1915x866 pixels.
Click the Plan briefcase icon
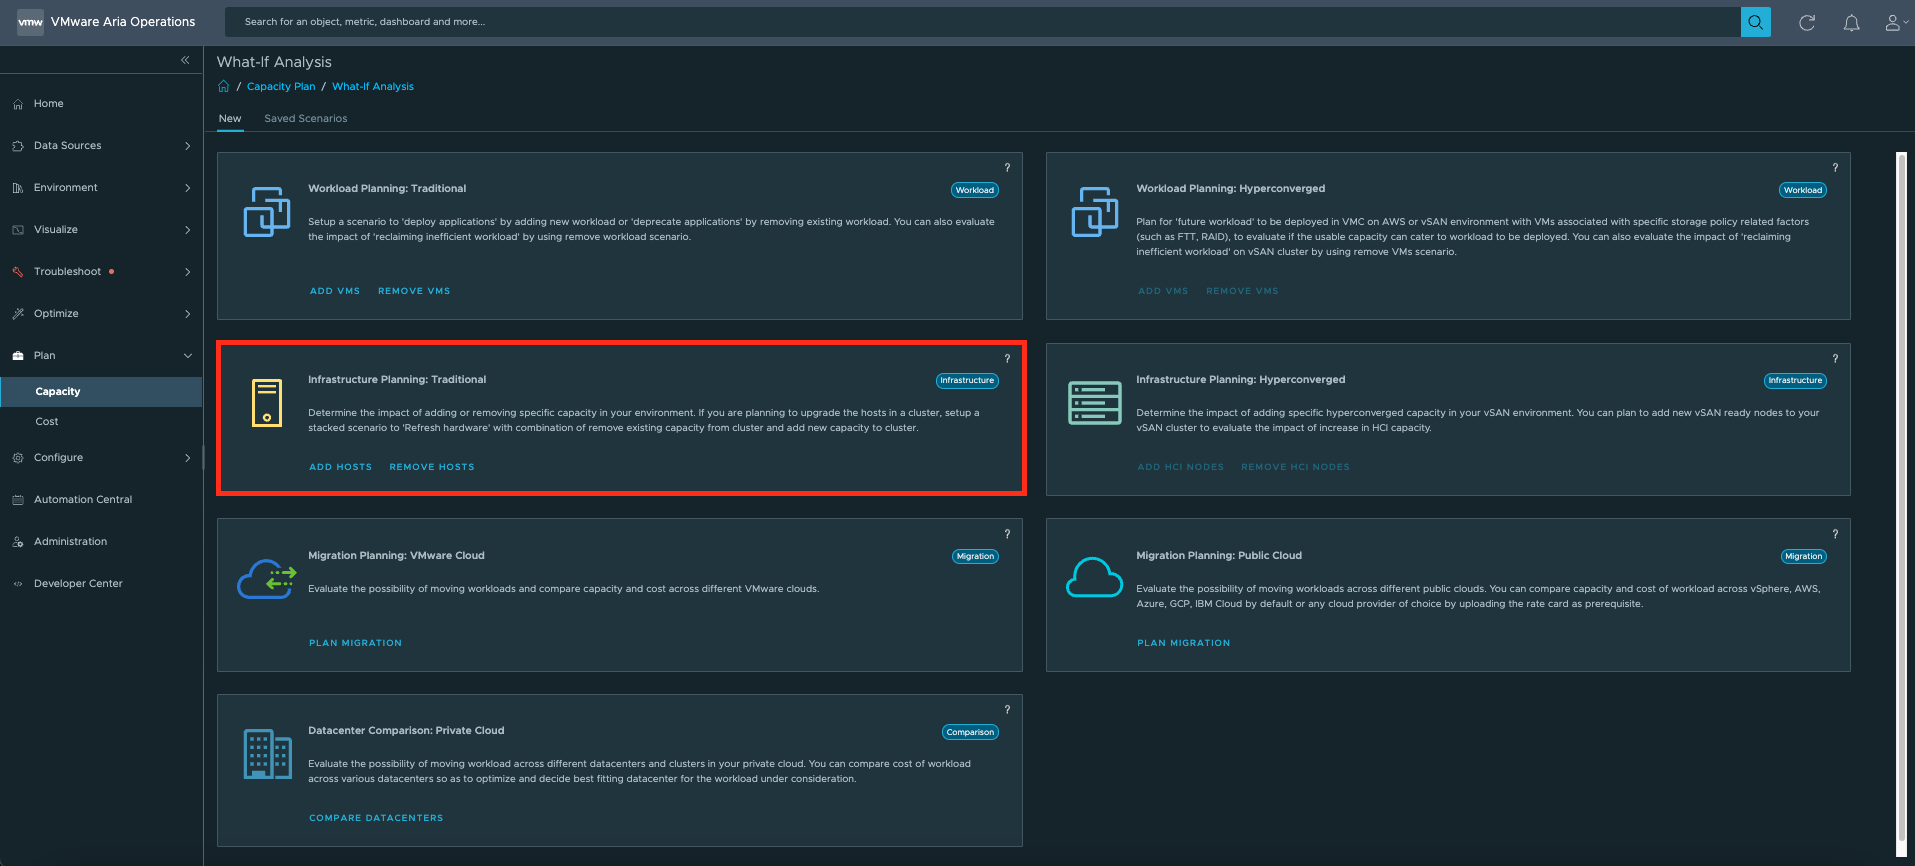pyautogui.click(x=18, y=356)
